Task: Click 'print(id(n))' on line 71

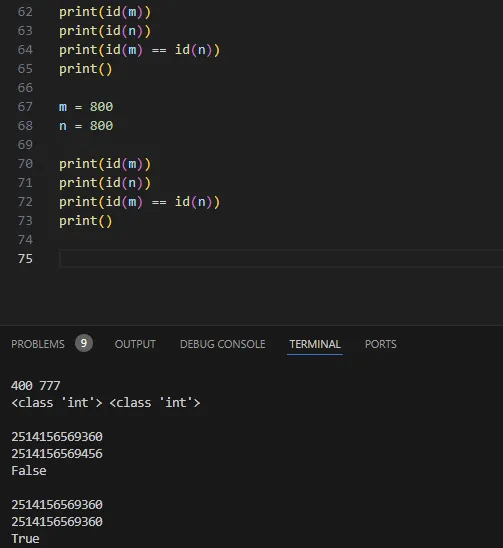Action: click(x=105, y=183)
